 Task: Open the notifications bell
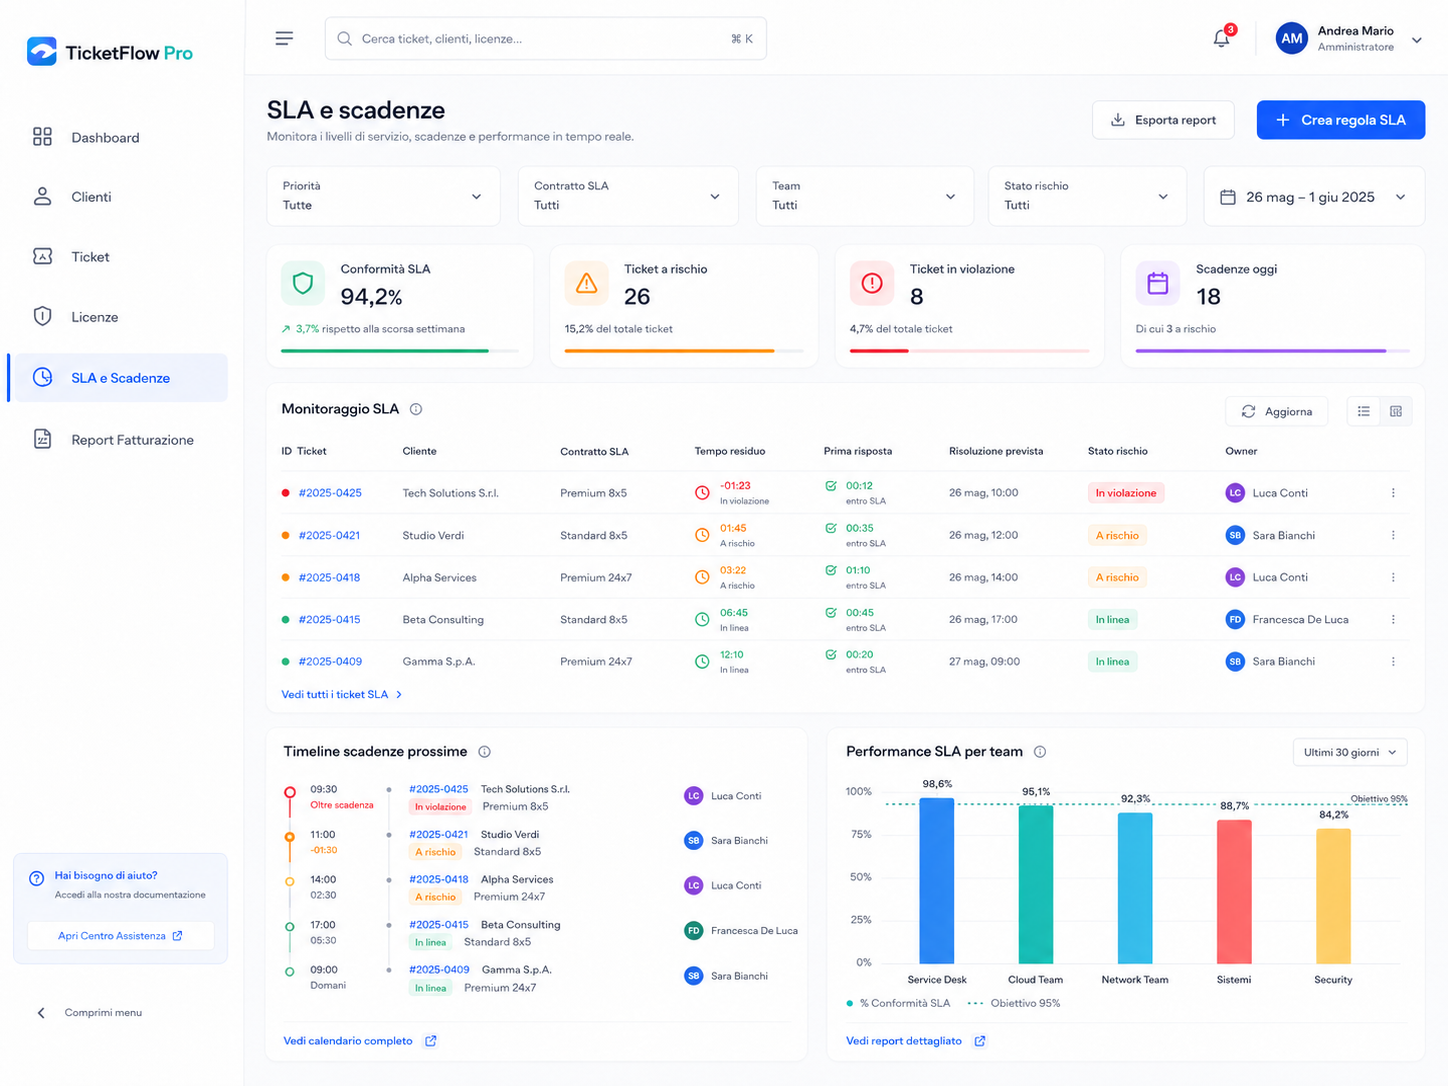click(1221, 39)
